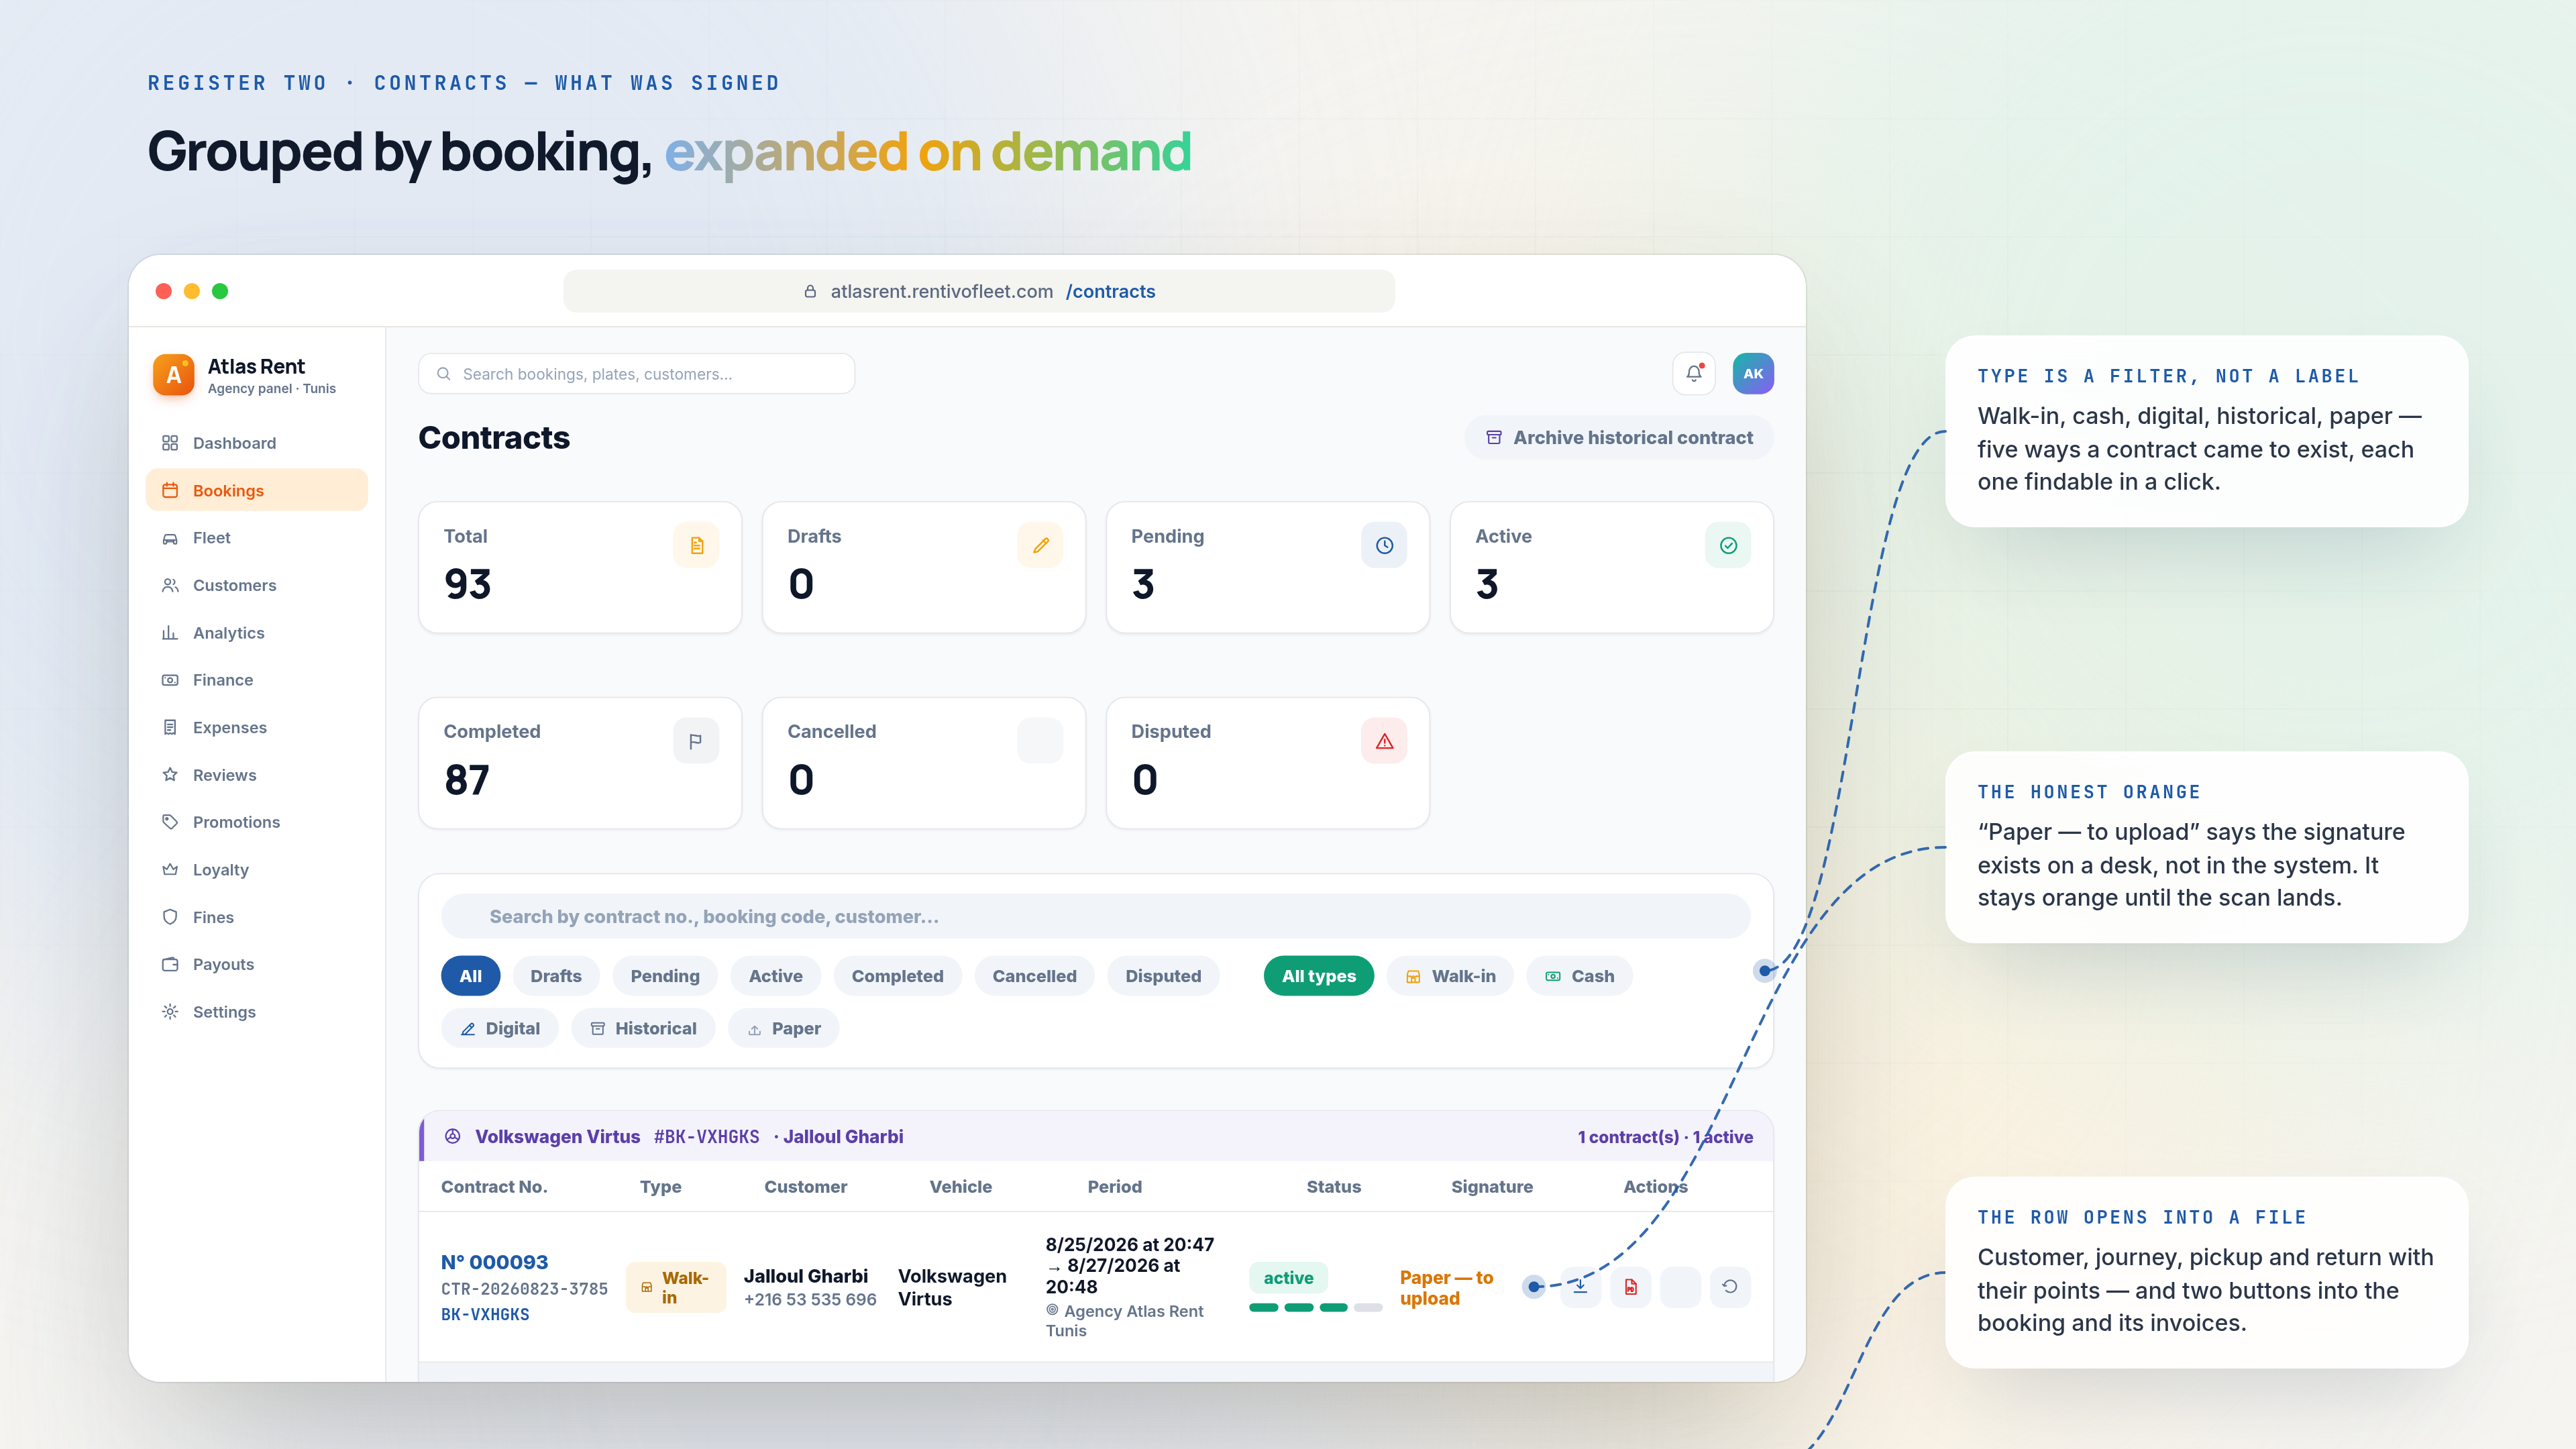2576x1449 pixels.
Task: Click phone number +216 53 535 696
Action: 810,1300
